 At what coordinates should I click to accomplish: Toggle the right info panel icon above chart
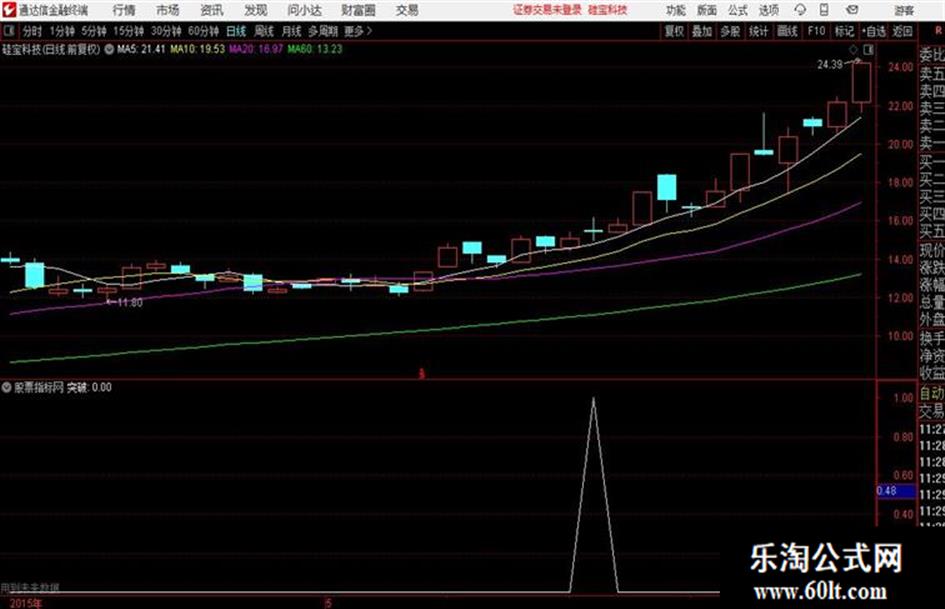point(868,49)
